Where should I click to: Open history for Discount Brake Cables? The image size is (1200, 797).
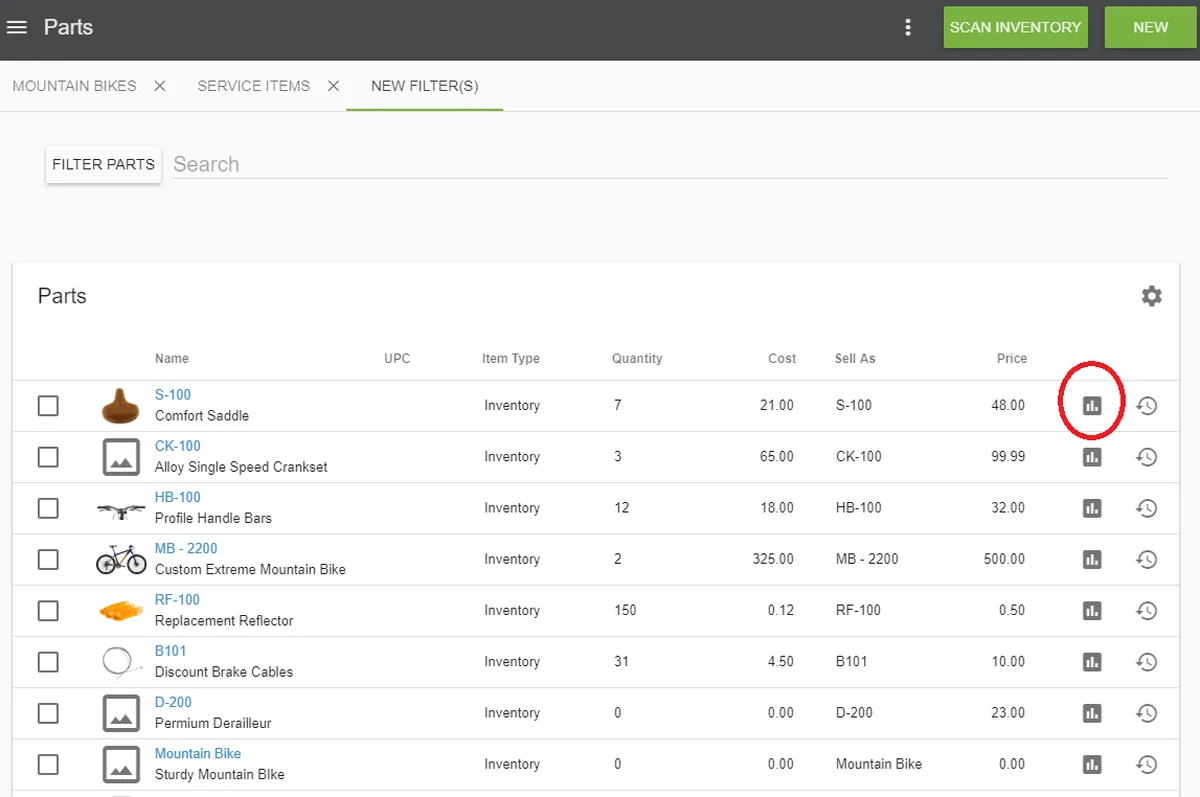coord(1147,661)
